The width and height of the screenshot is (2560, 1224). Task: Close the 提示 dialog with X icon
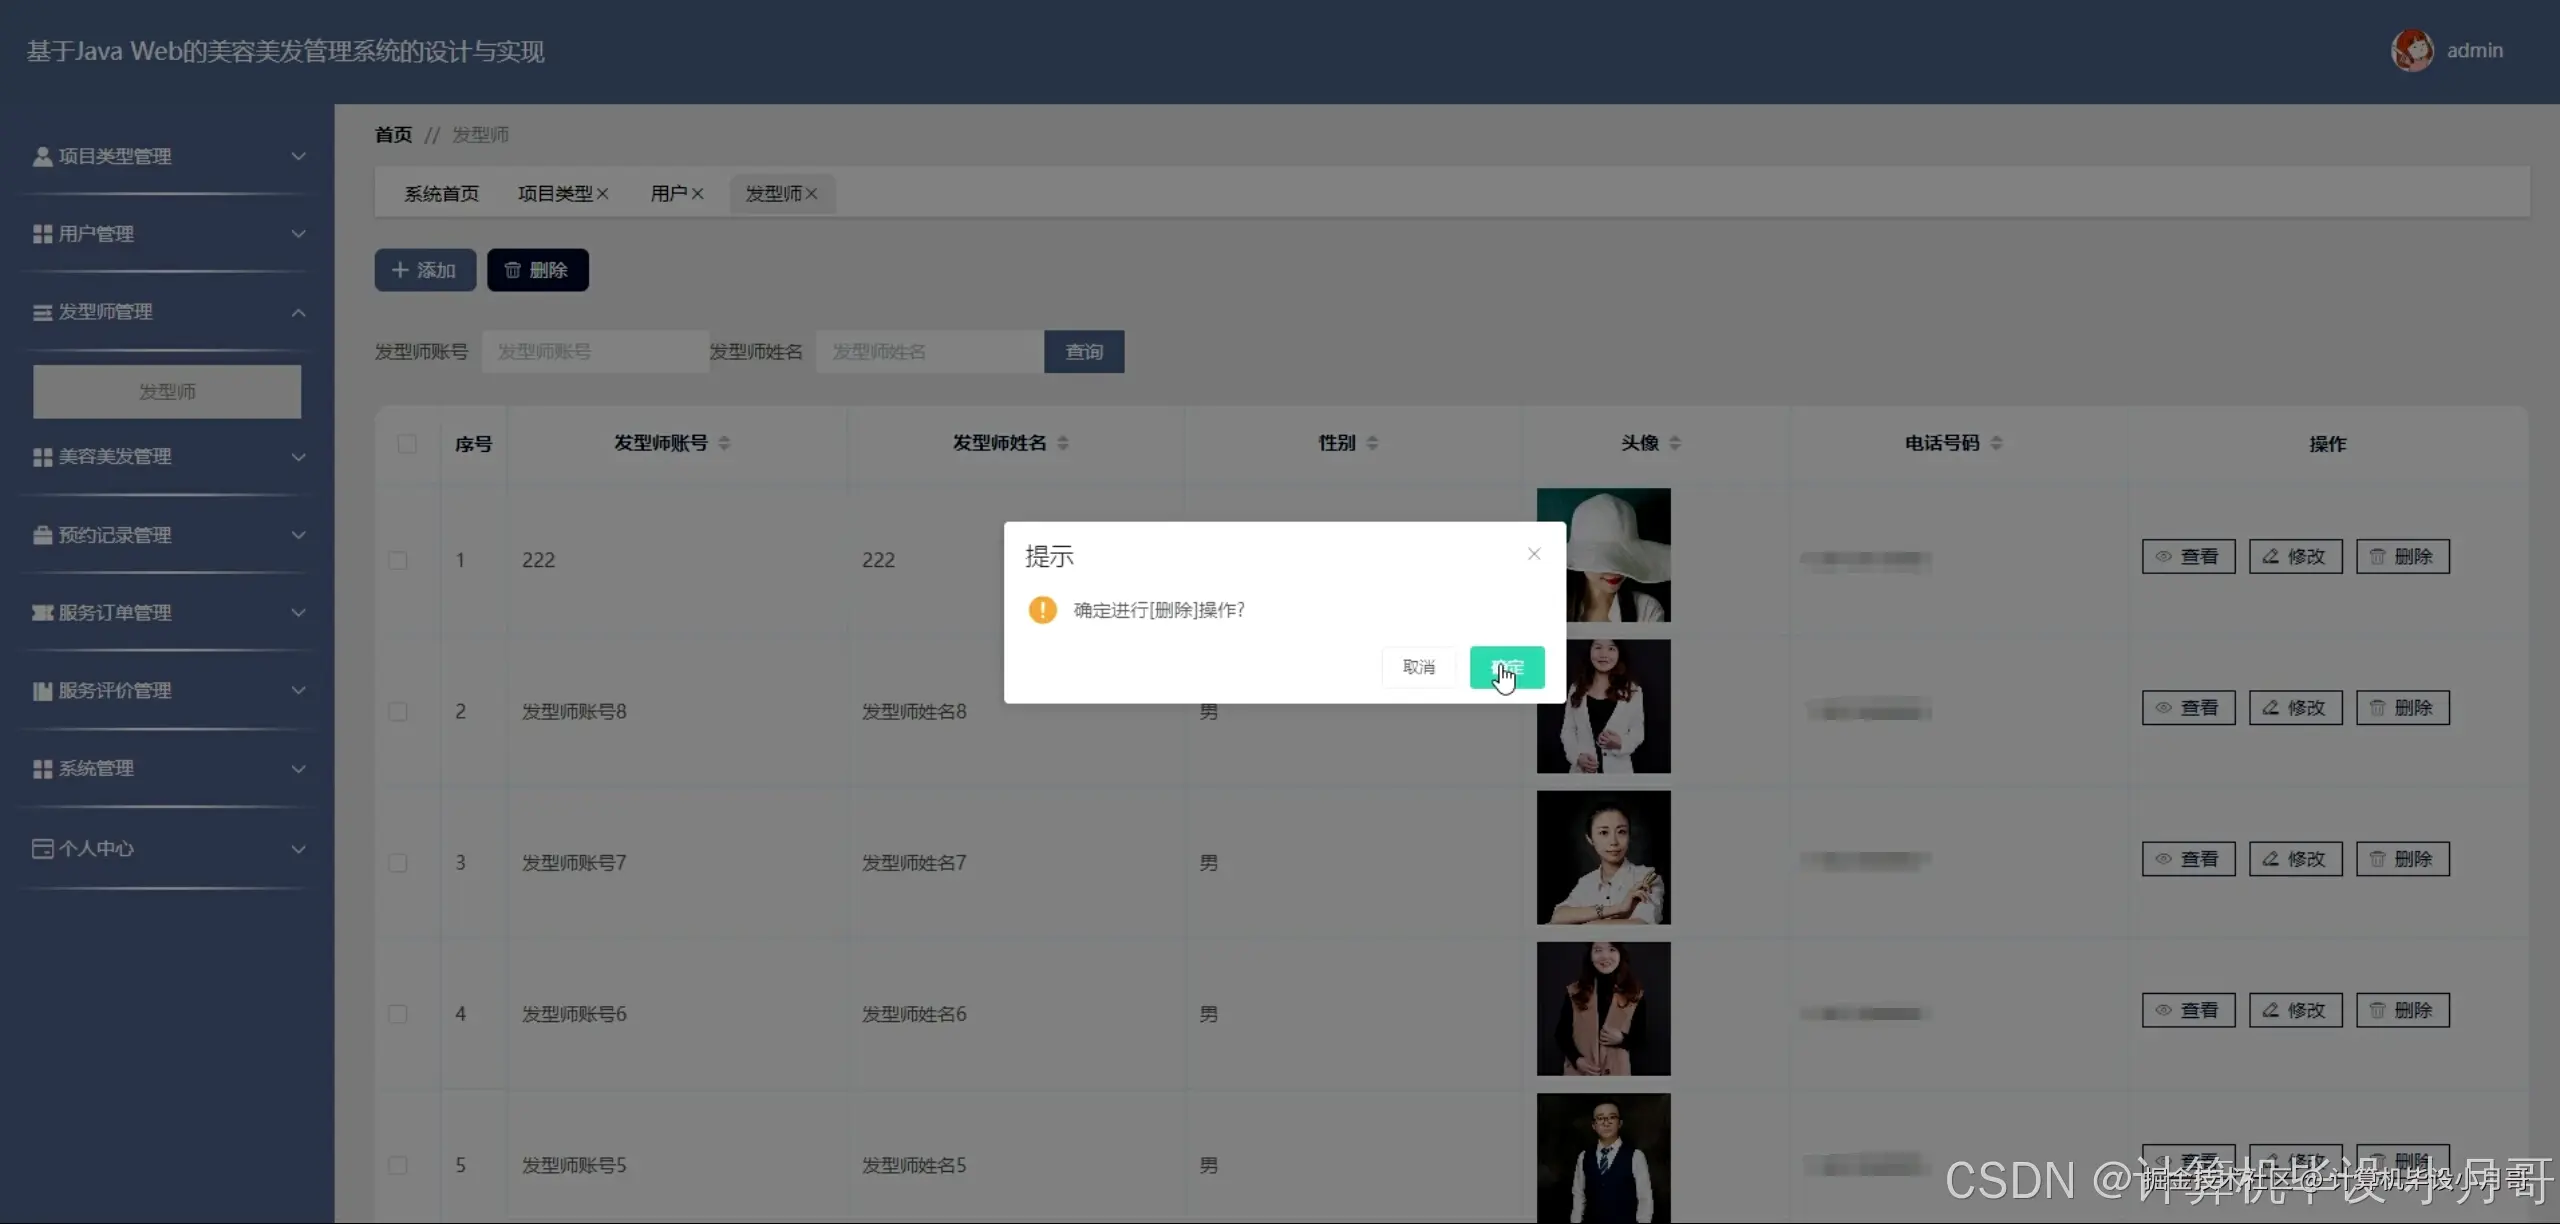1533,554
